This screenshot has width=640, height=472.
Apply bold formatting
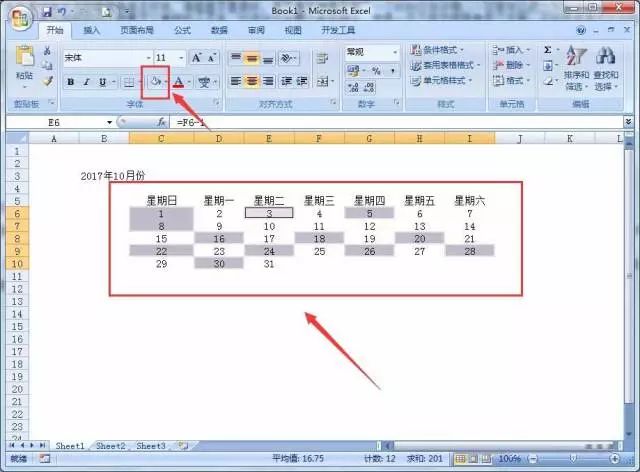coord(71,82)
